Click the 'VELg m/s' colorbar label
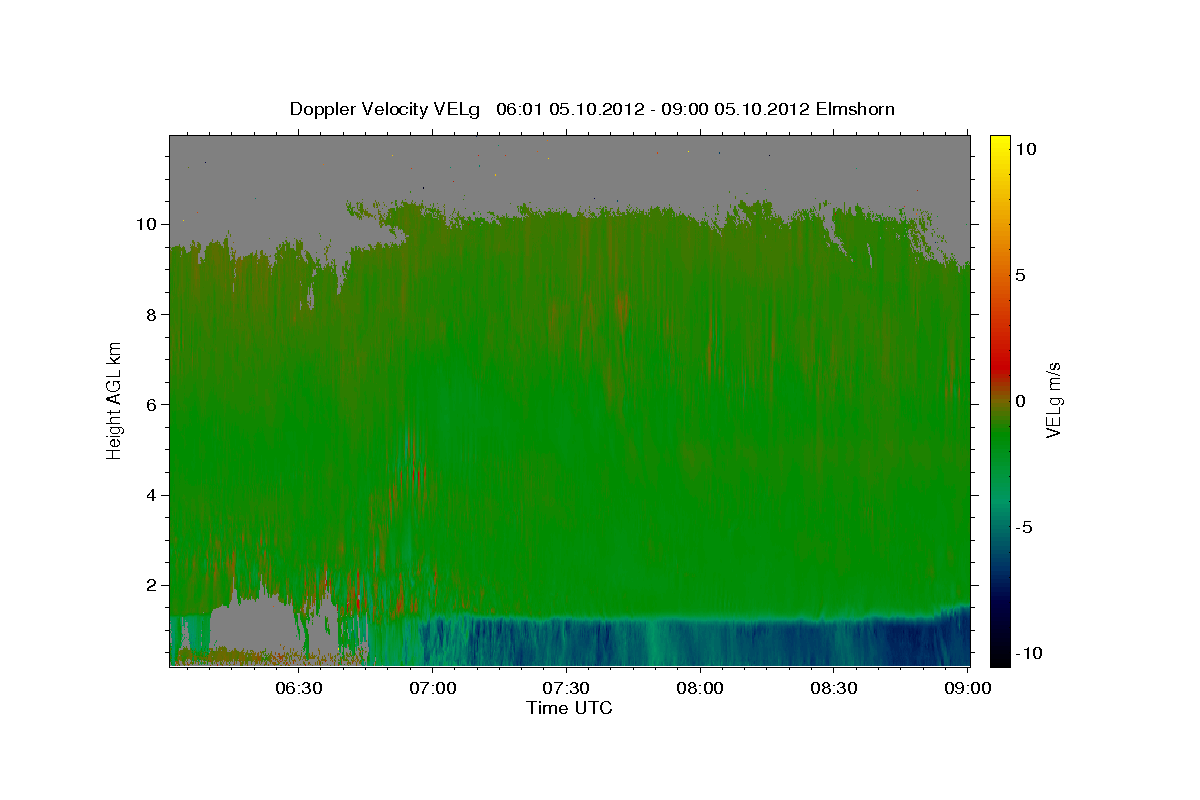This screenshot has width=1200, height=800. 1053,400
